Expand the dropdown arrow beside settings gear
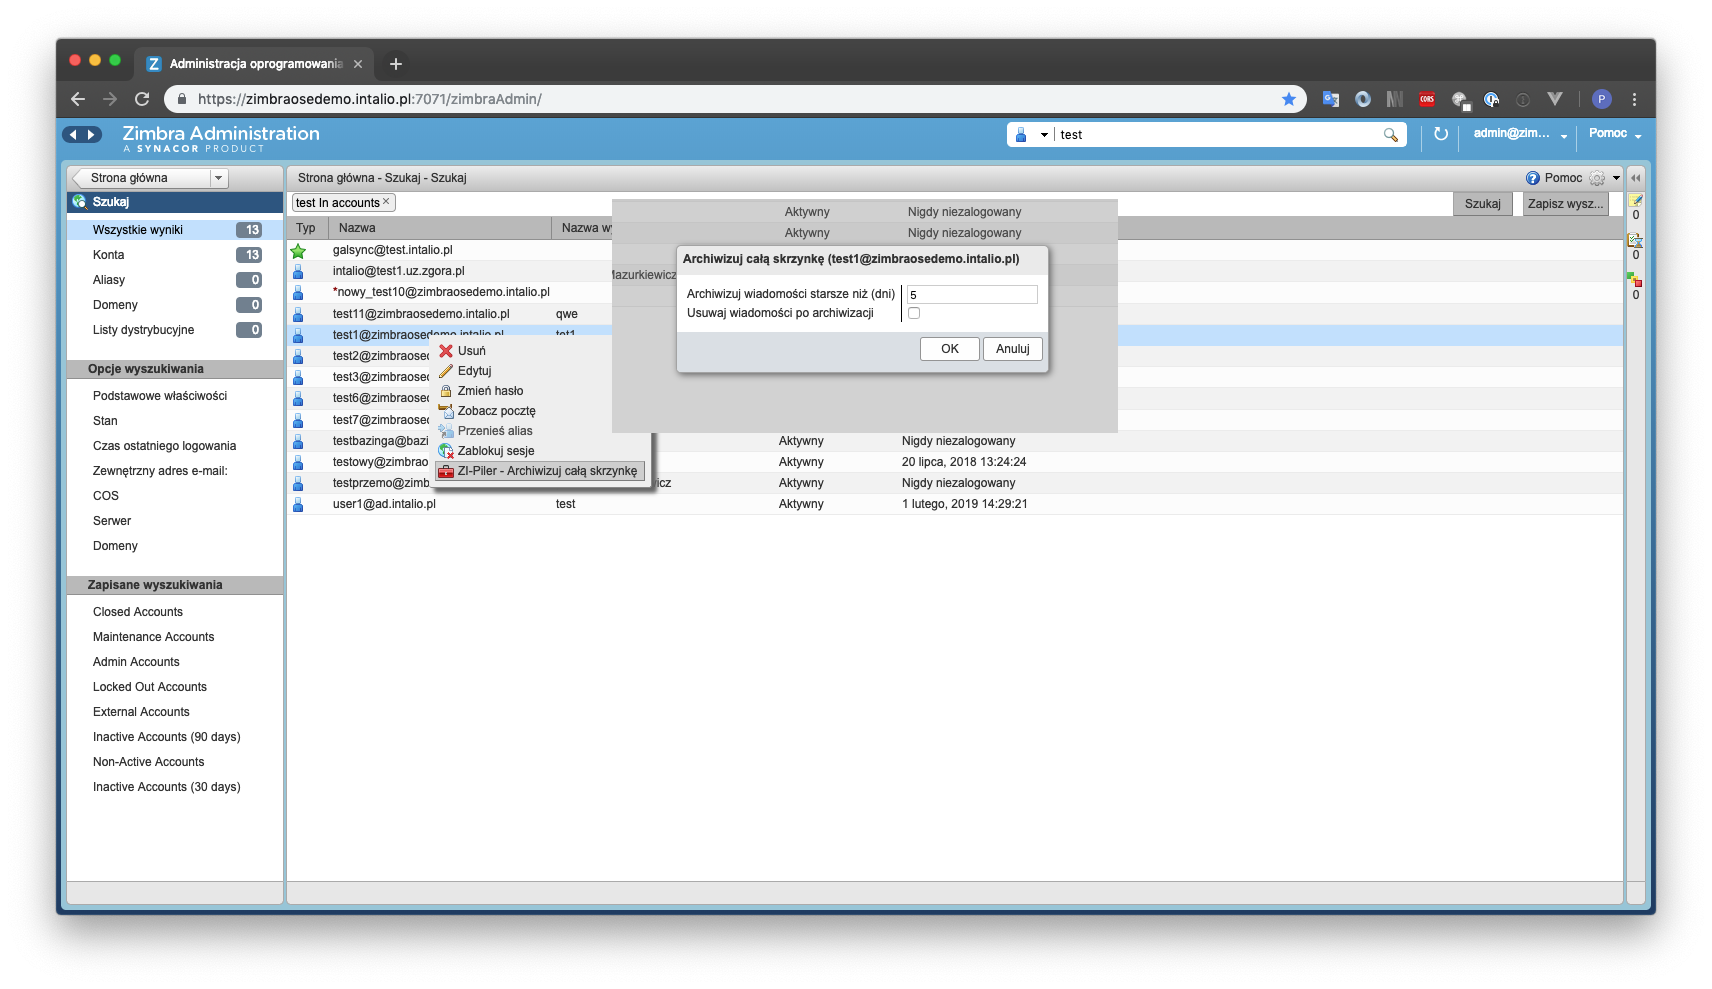 (1616, 178)
